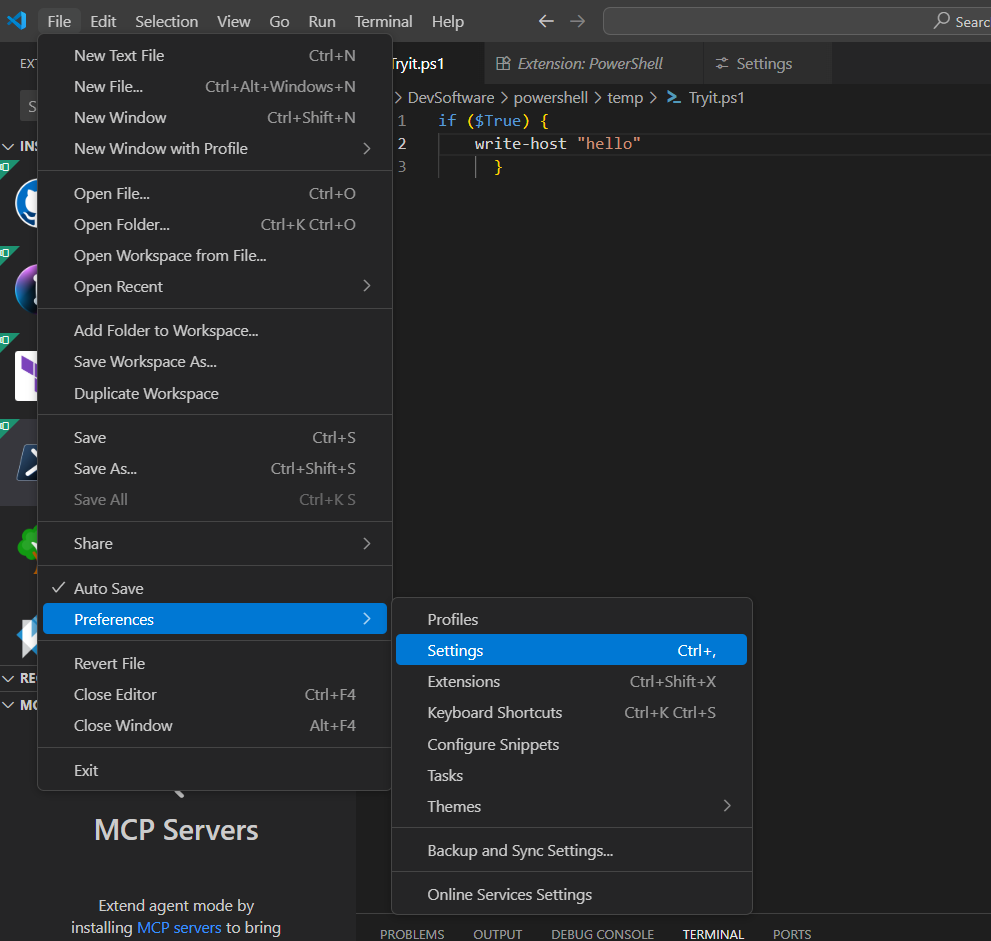Image resolution: width=991 pixels, height=941 pixels.
Task: Select Settings from the Preferences submenu
Action: [455, 650]
